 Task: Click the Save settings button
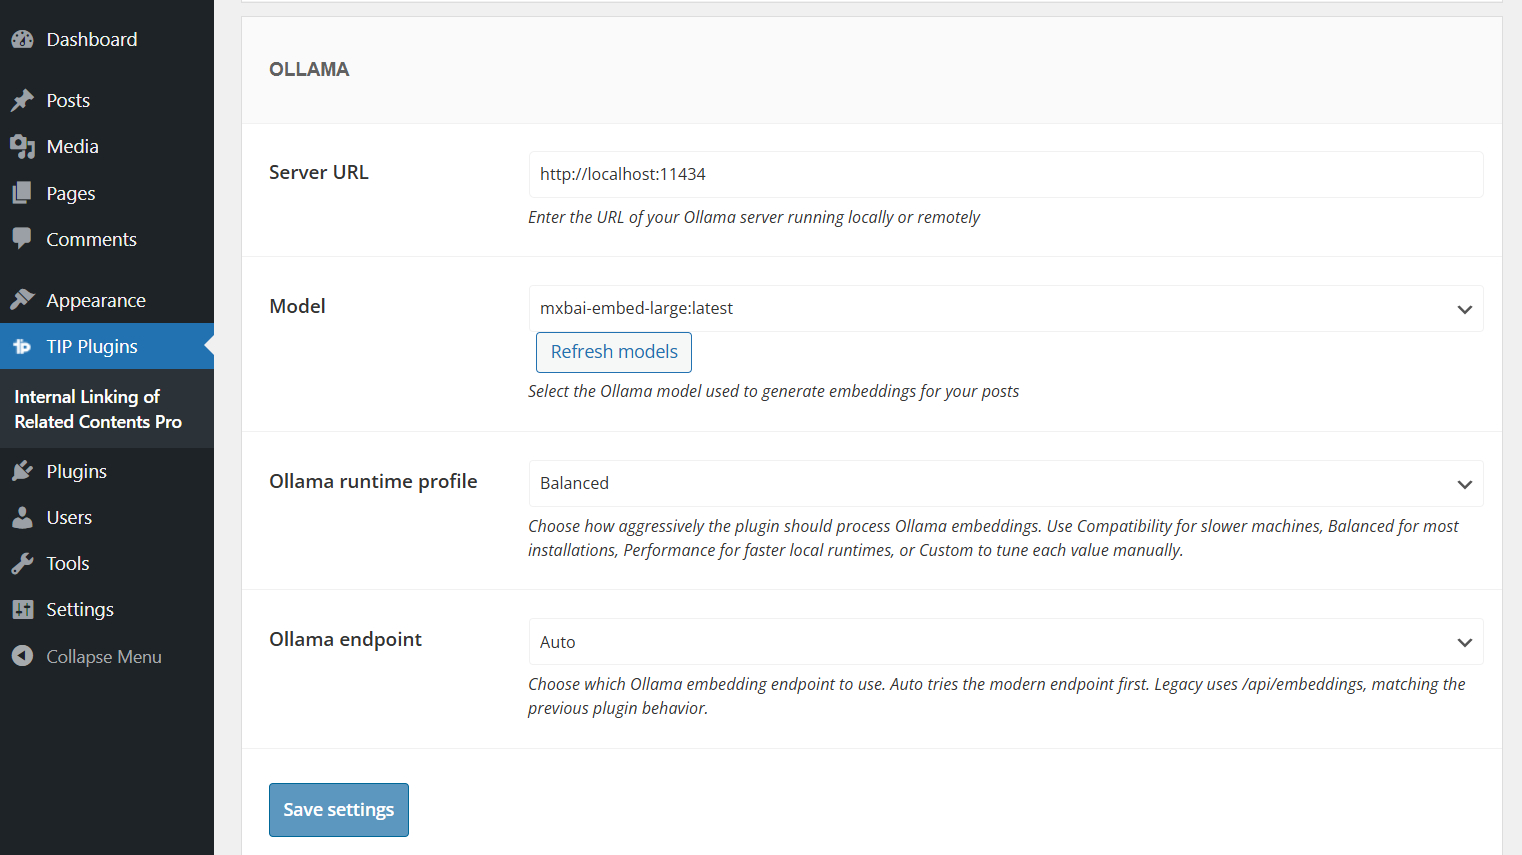click(339, 810)
